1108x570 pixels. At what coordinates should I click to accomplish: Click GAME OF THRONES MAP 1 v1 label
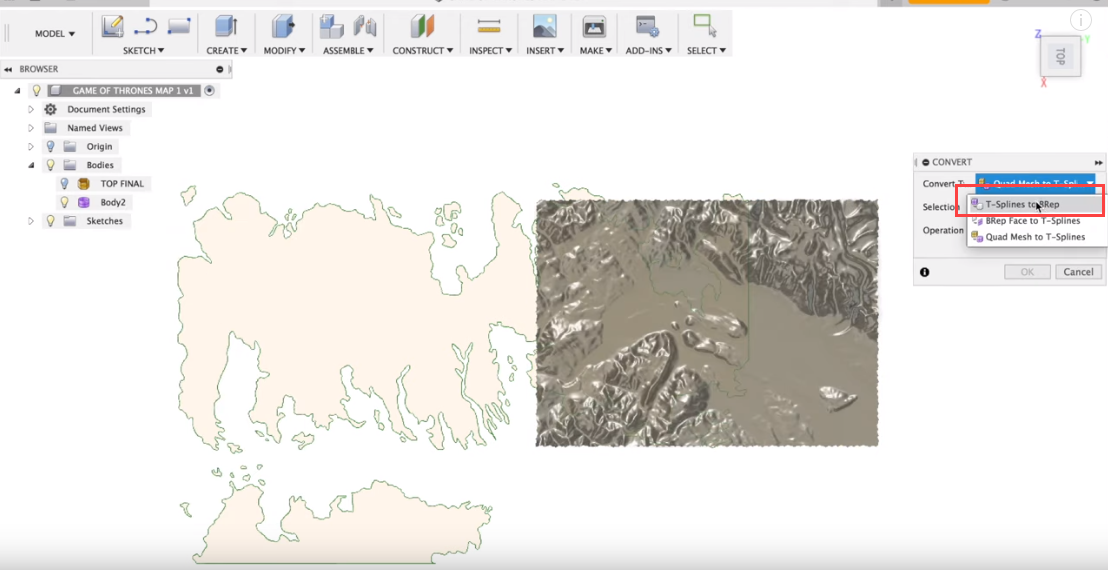[133, 90]
